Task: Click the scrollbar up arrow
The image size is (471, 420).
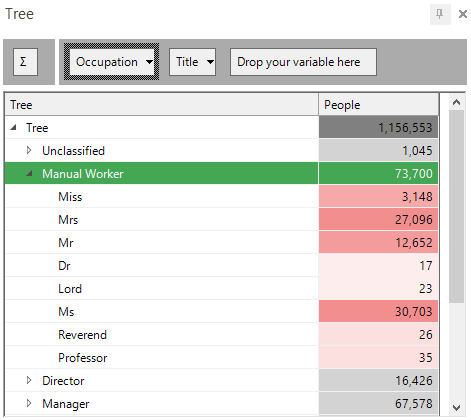Action: (x=457, y=102)
